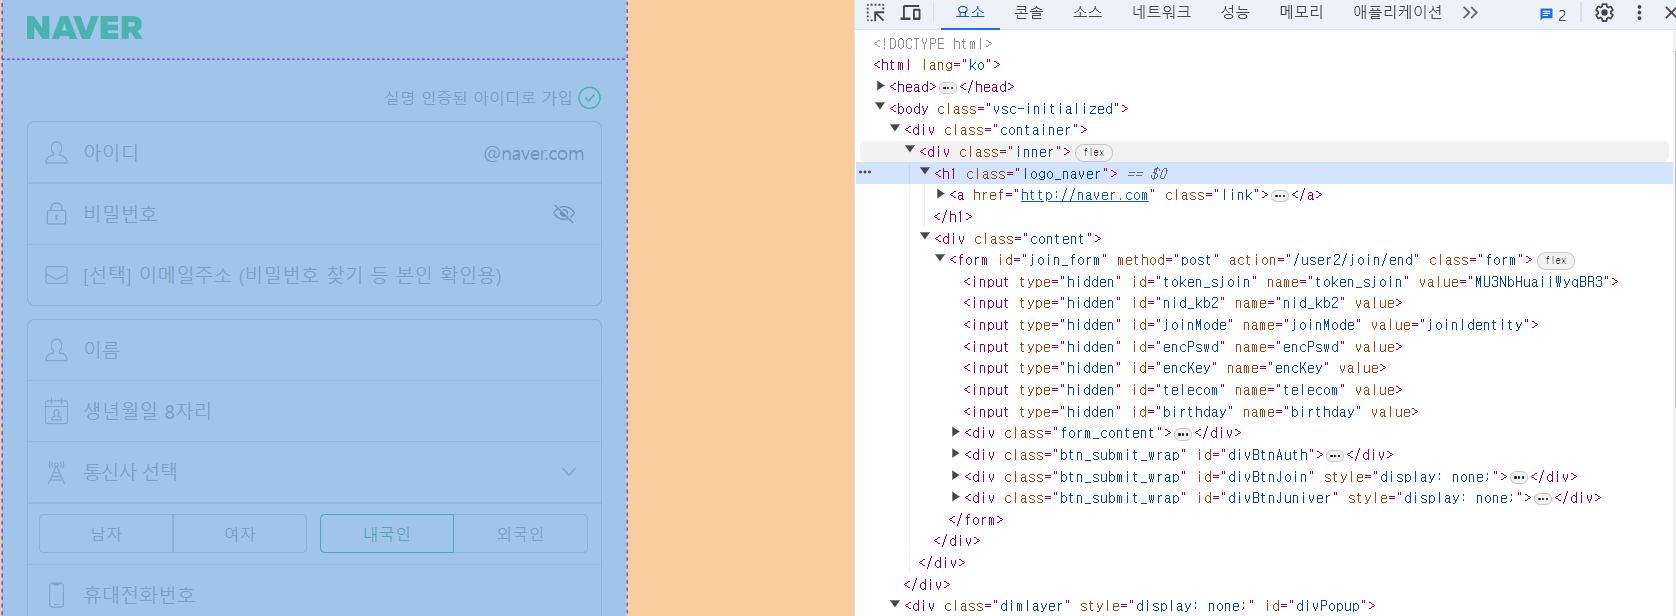This screenshot has height=616, width=1676.
Task: Select the html lang="ko" row
Action: [x=937, y=65]
